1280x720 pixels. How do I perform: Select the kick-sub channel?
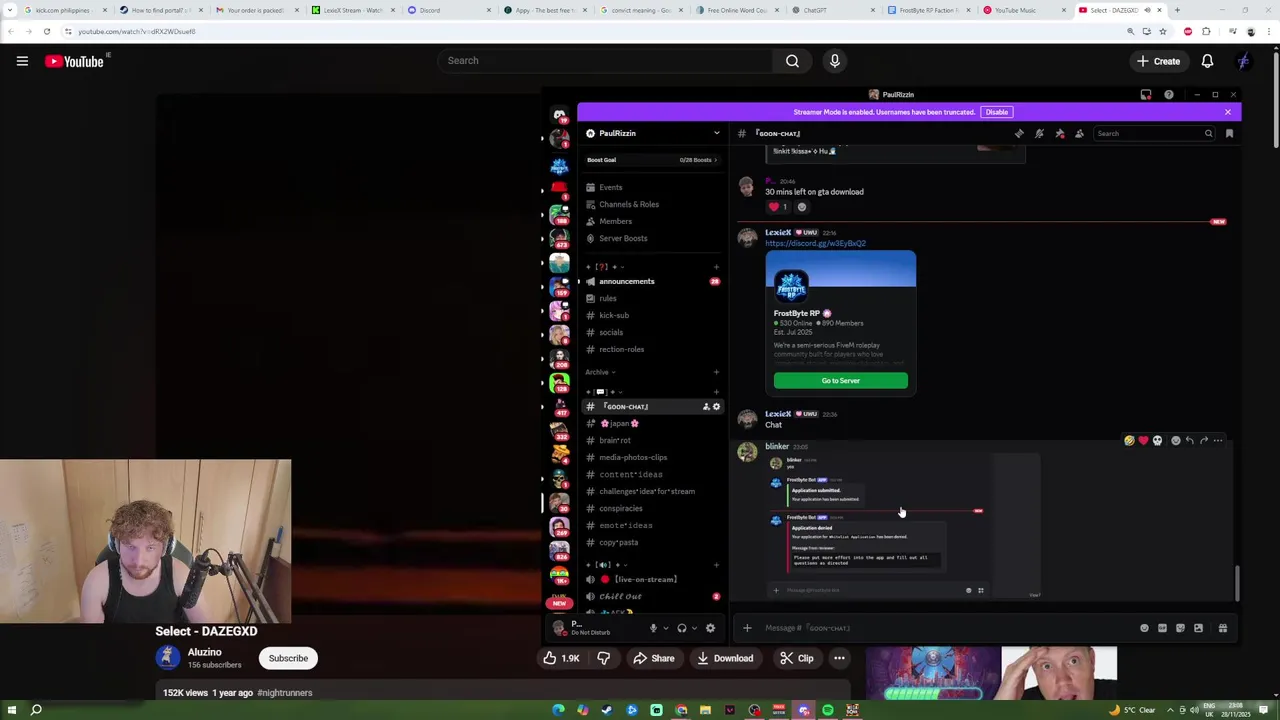[x=652, y=315]
